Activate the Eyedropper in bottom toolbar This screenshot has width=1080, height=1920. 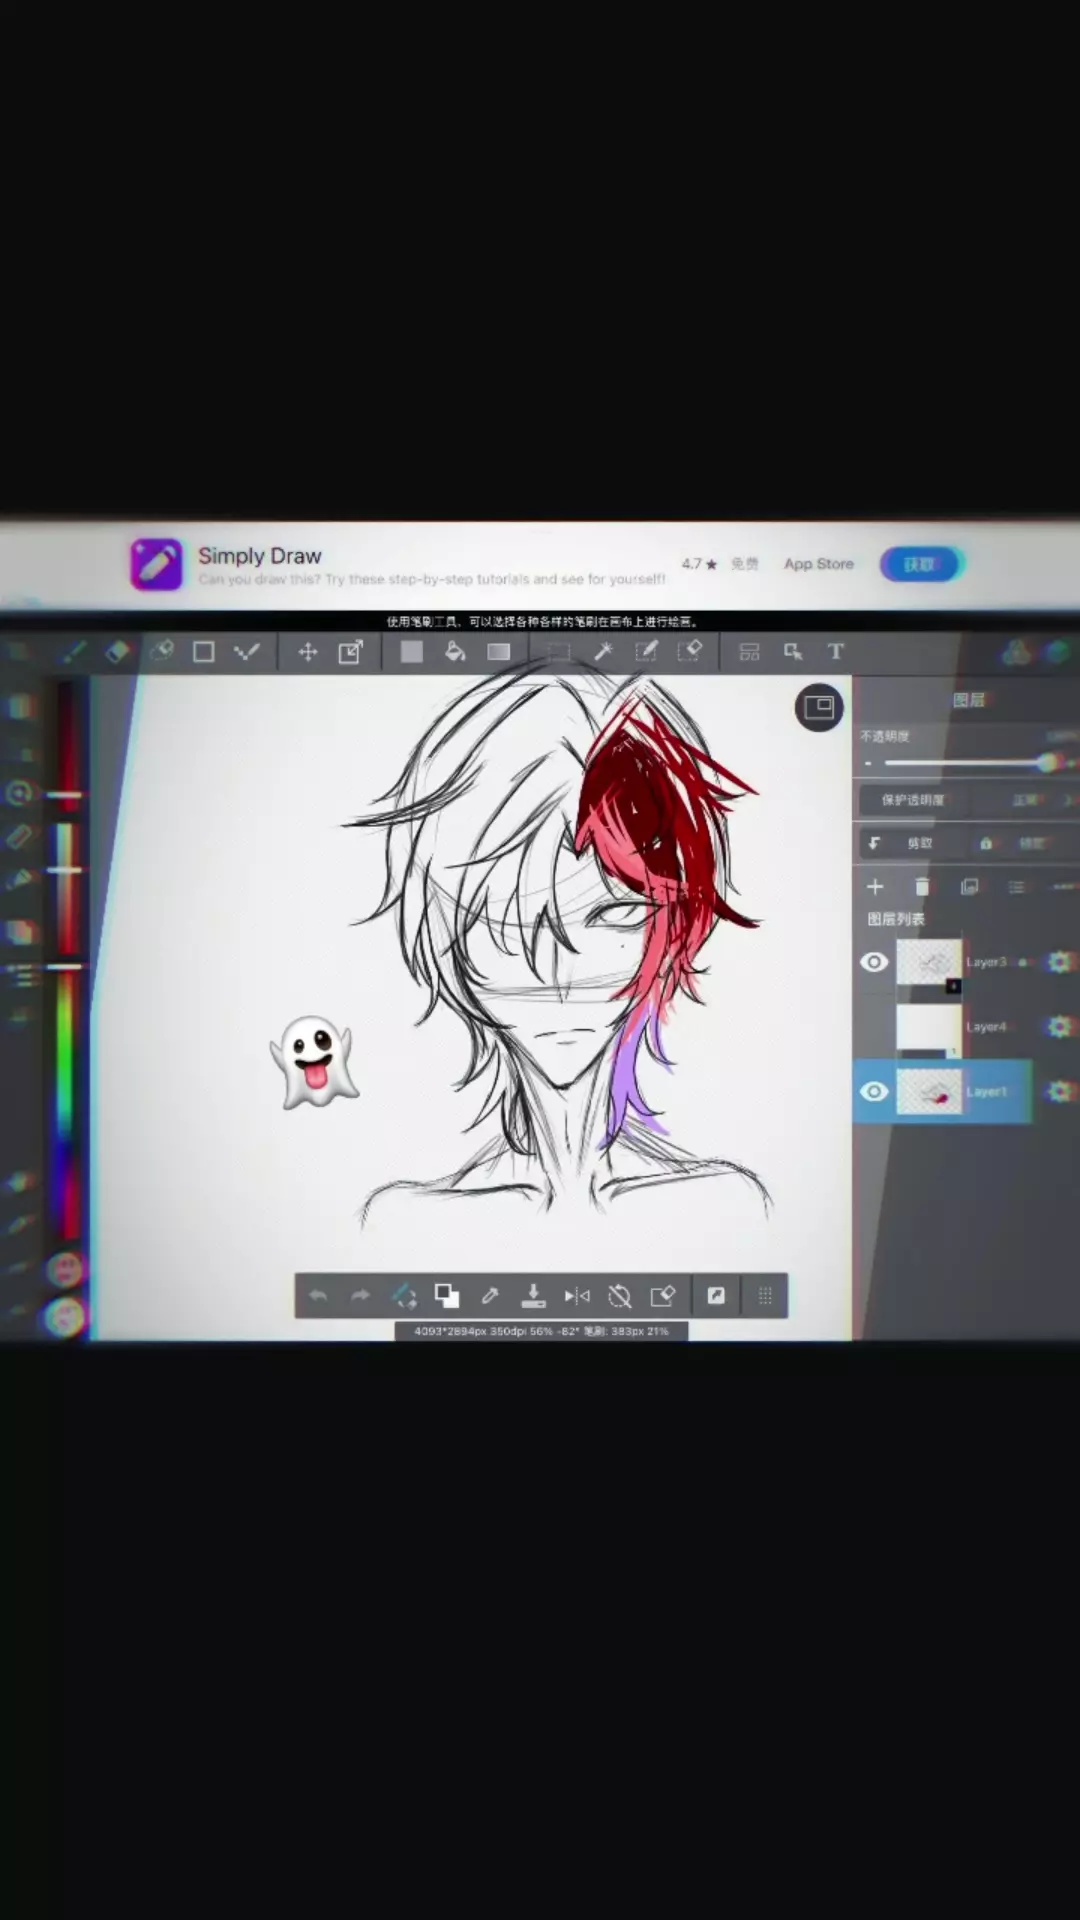coord(490,1296)
